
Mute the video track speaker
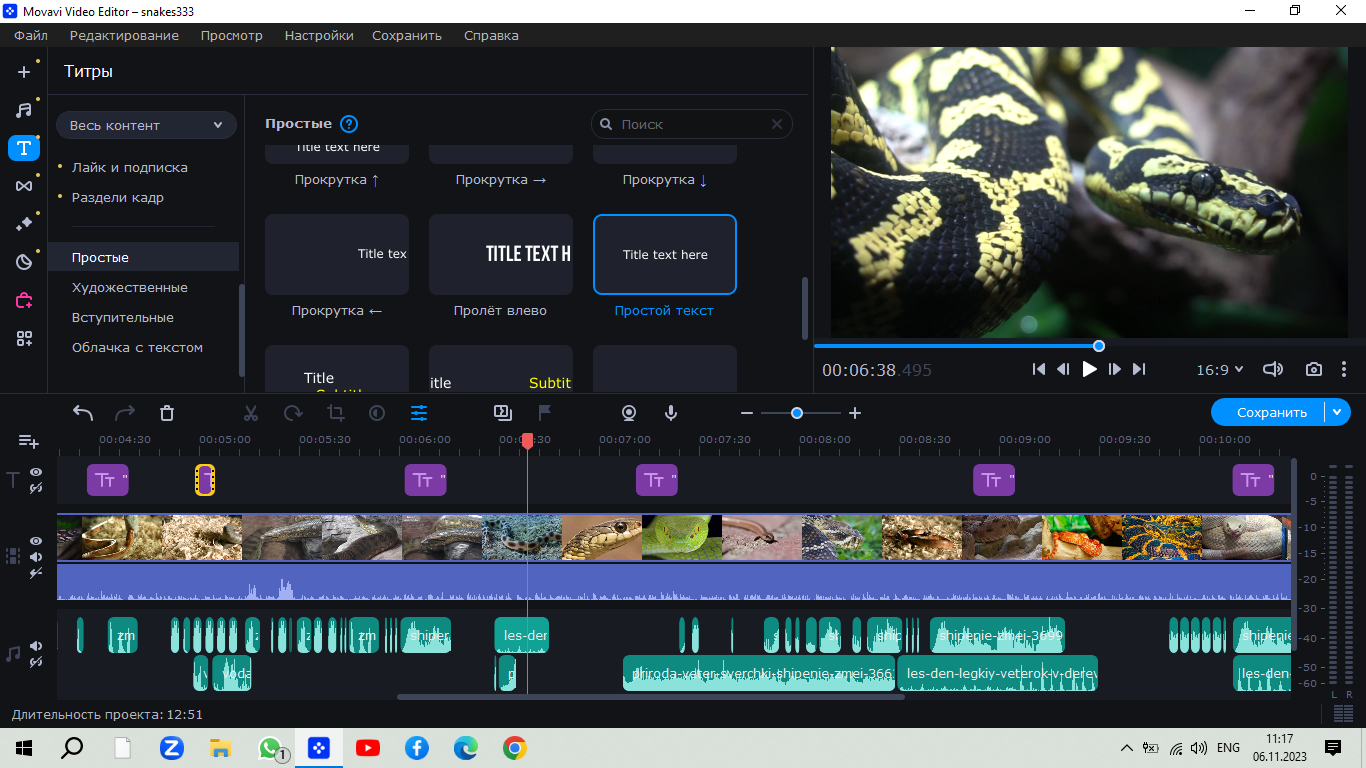(x=36, y=557)
